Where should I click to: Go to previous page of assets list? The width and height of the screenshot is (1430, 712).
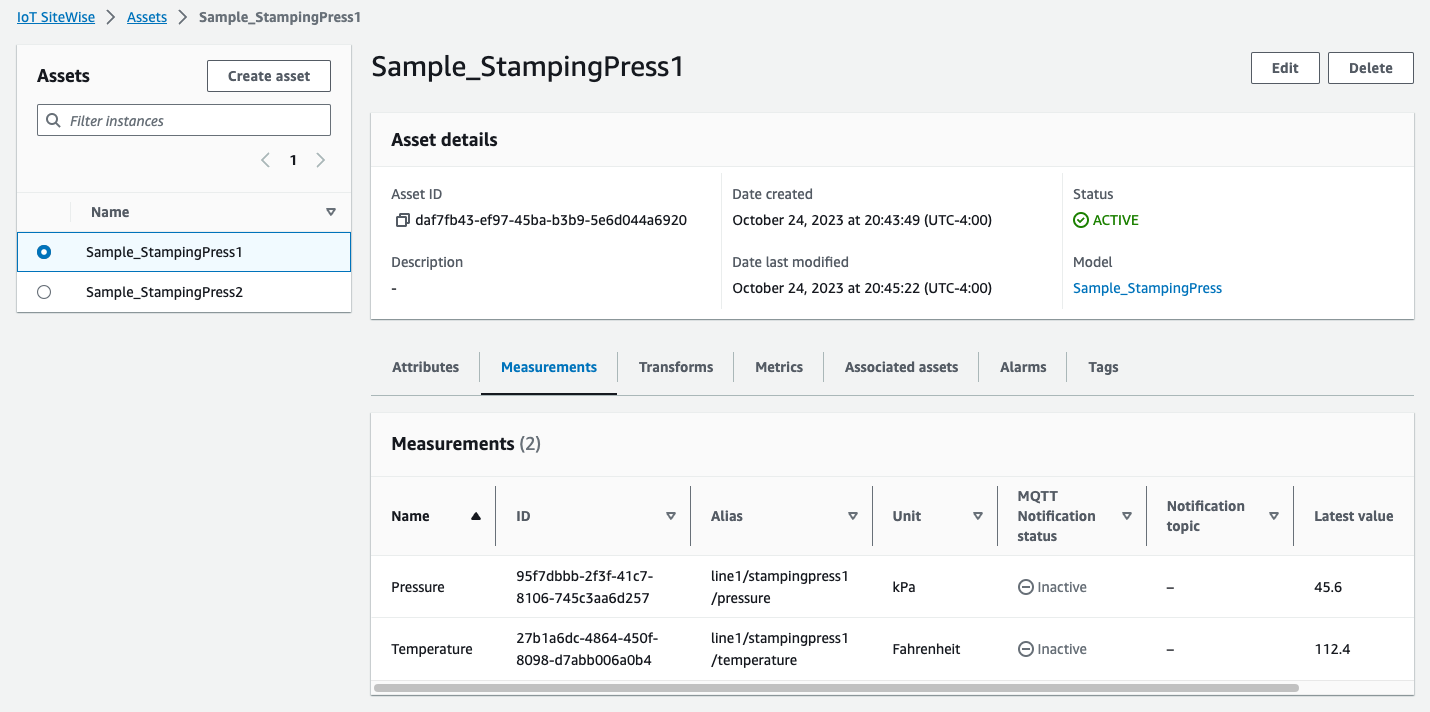pyautogui.click(x=265, y=160)
